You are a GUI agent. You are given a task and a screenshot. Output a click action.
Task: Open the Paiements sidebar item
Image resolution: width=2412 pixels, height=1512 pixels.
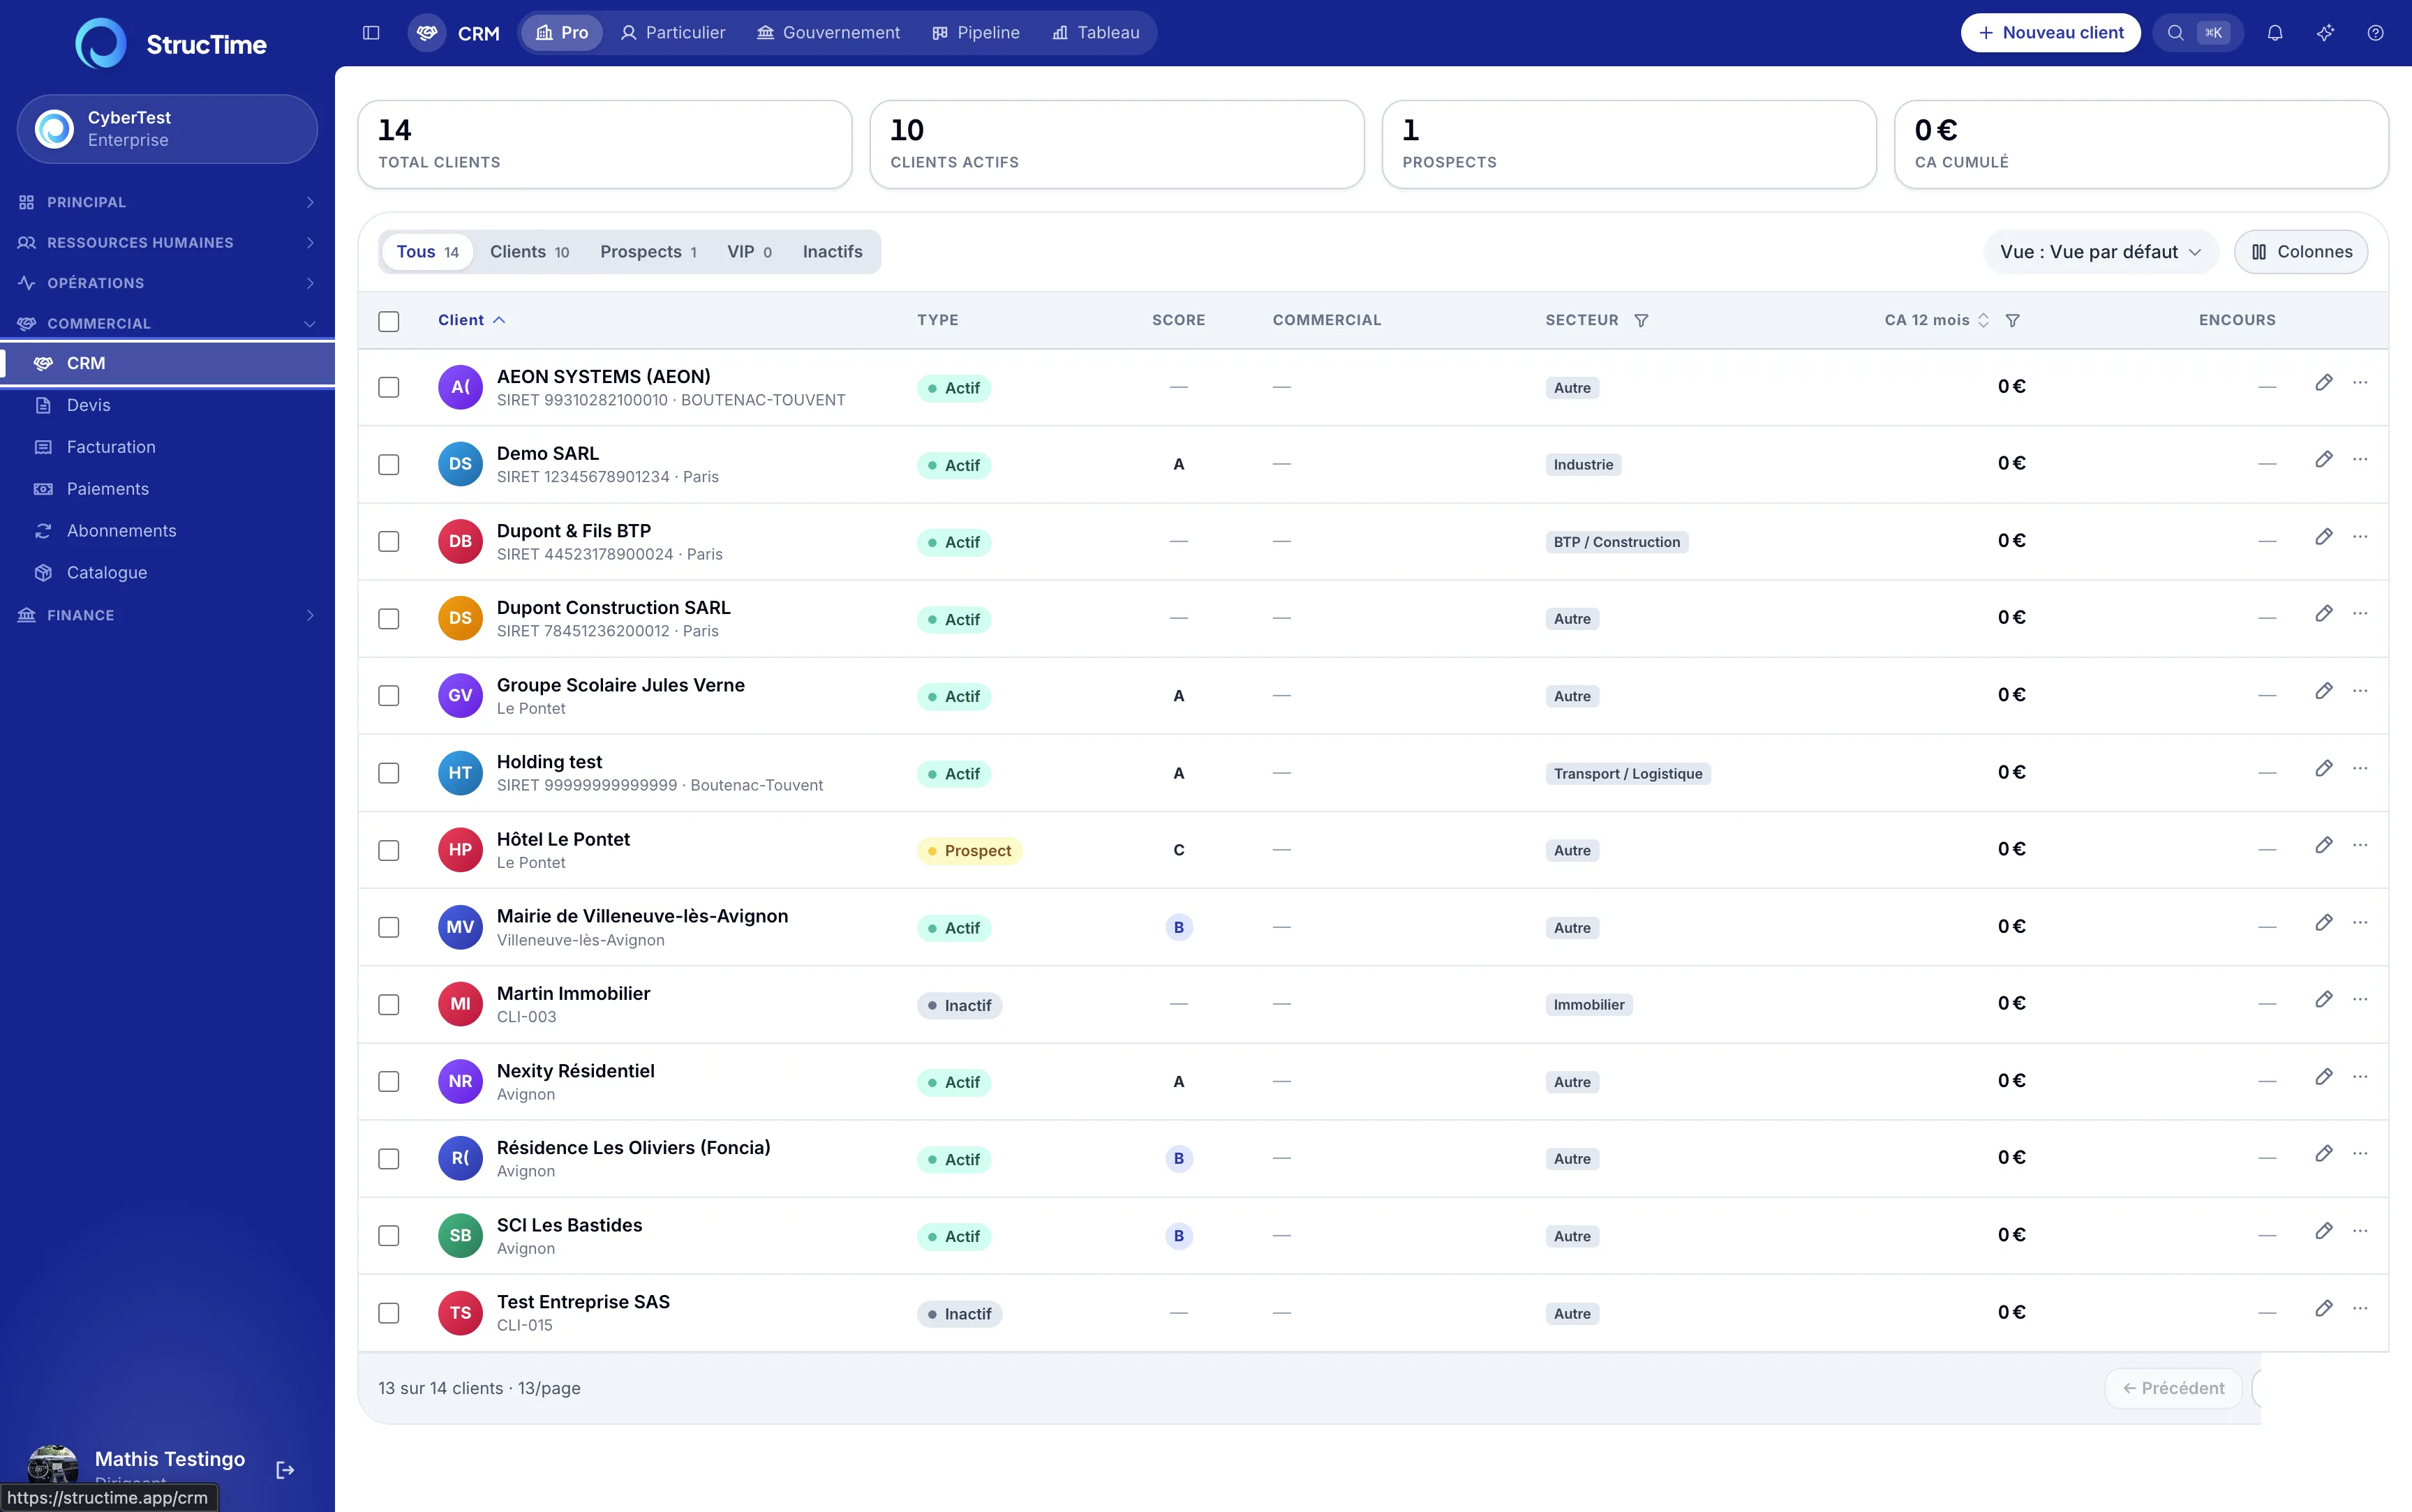pos(167,489)
